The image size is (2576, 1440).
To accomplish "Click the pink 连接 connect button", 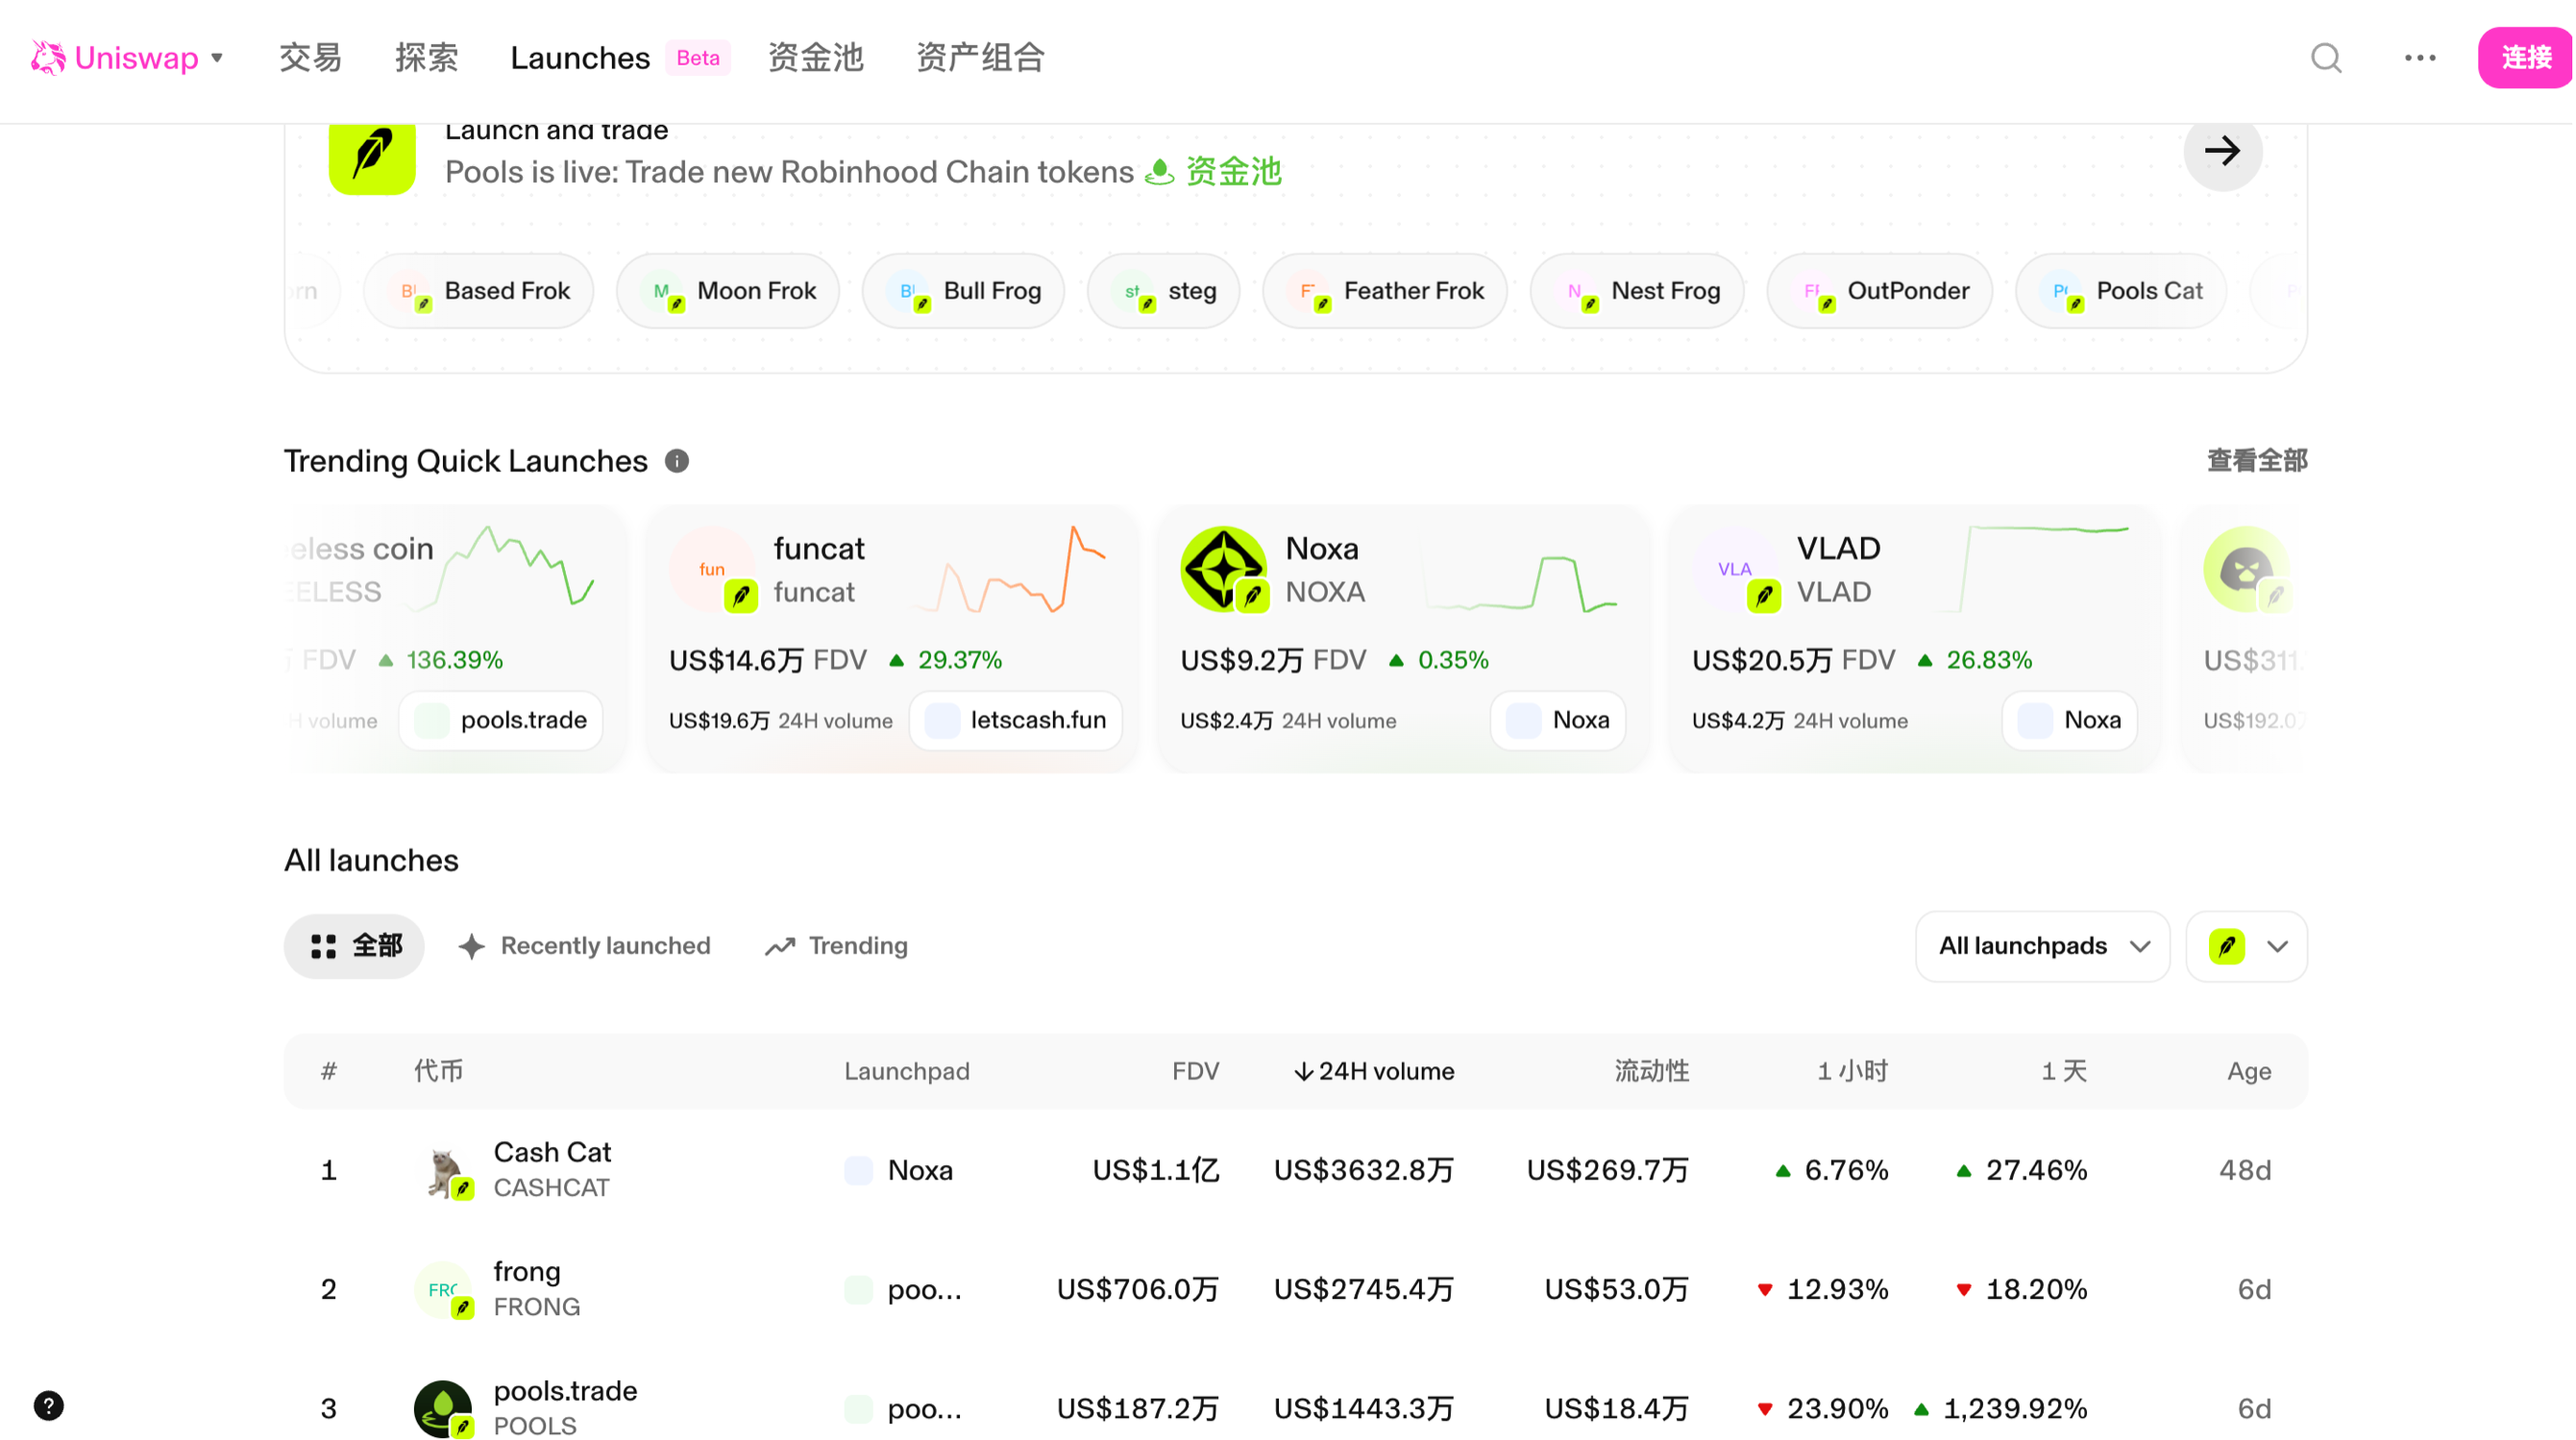I will pos(2528,58).
